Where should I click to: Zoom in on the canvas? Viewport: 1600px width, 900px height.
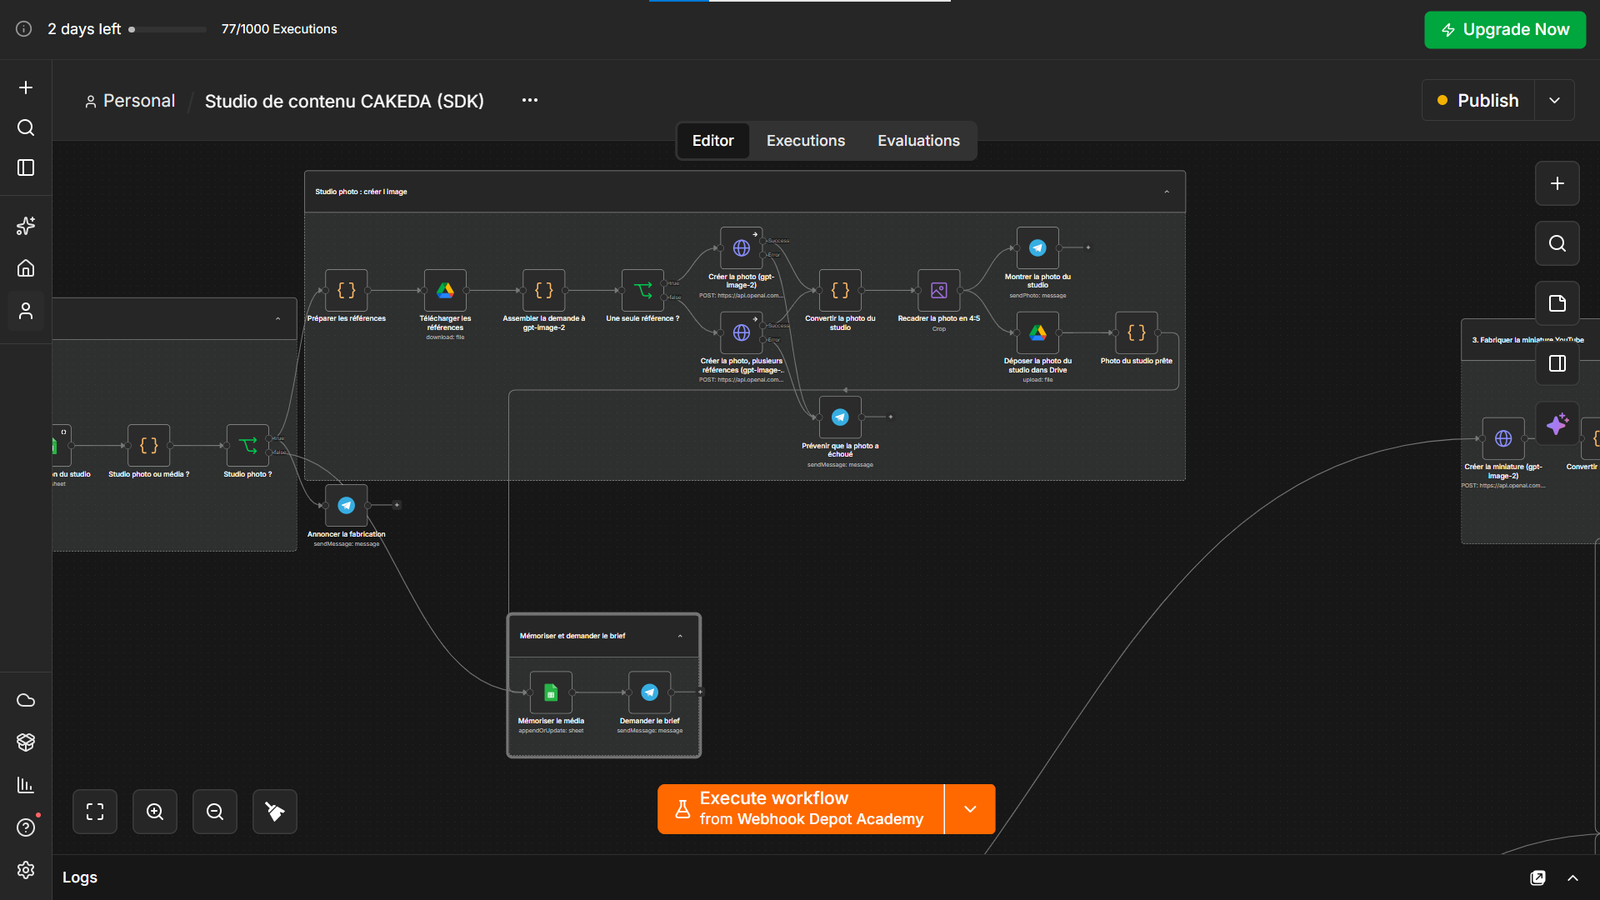[155, 811]
